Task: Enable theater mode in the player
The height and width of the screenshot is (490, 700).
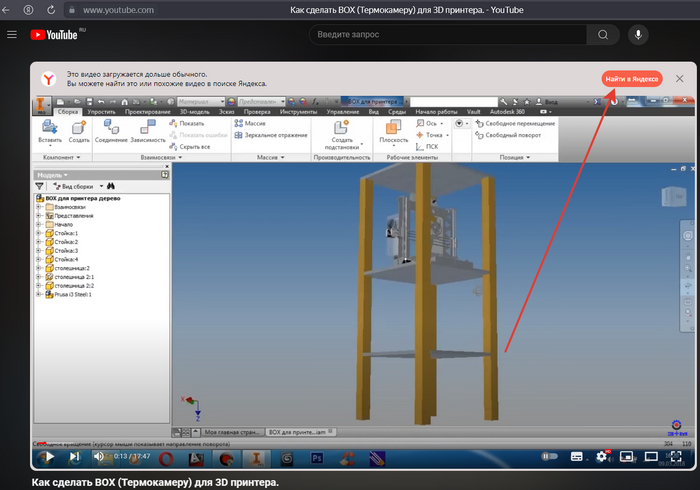Action: [x=651, y=457]
